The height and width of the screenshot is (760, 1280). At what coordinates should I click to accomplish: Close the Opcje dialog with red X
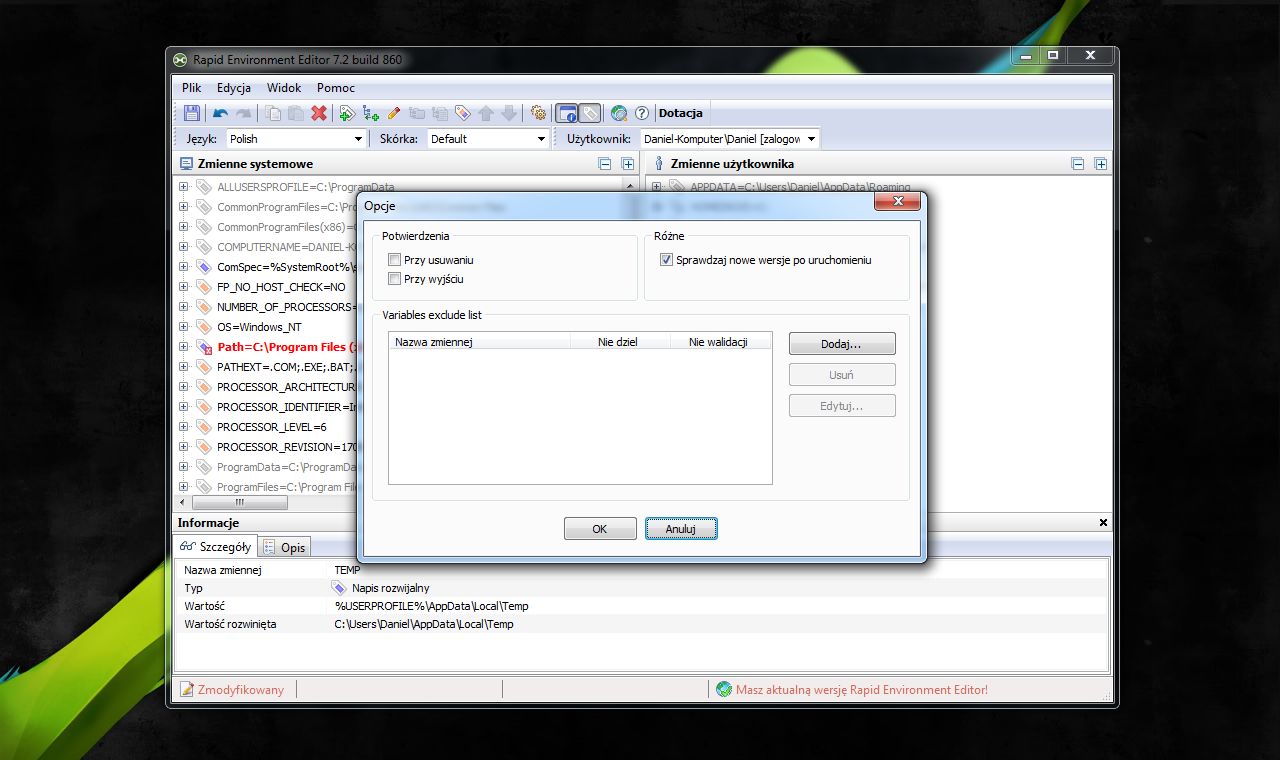(x=897, y=202)
